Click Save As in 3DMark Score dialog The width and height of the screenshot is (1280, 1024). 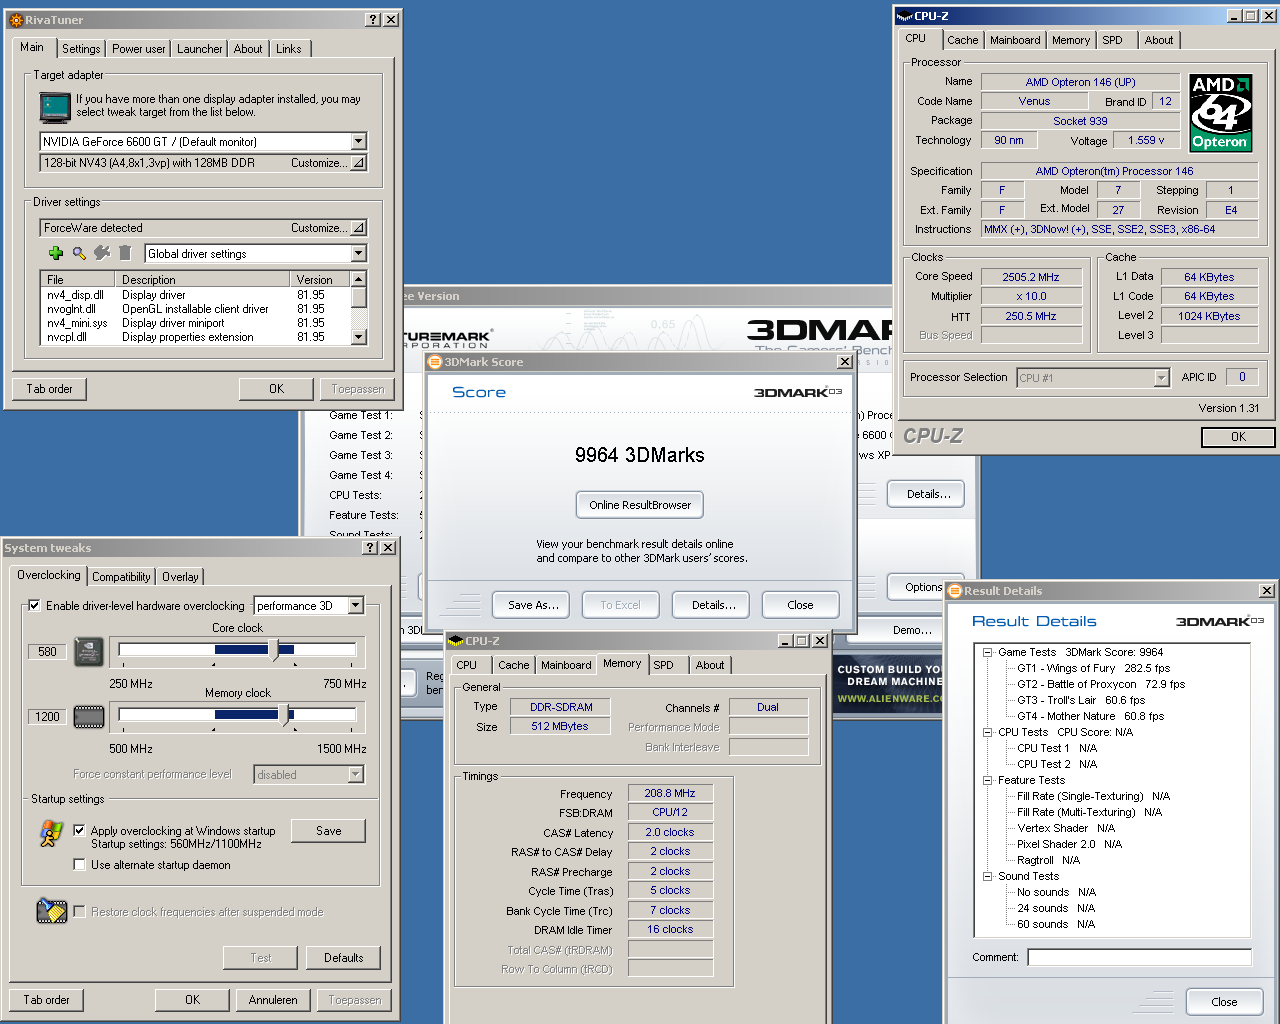[532, 605]
